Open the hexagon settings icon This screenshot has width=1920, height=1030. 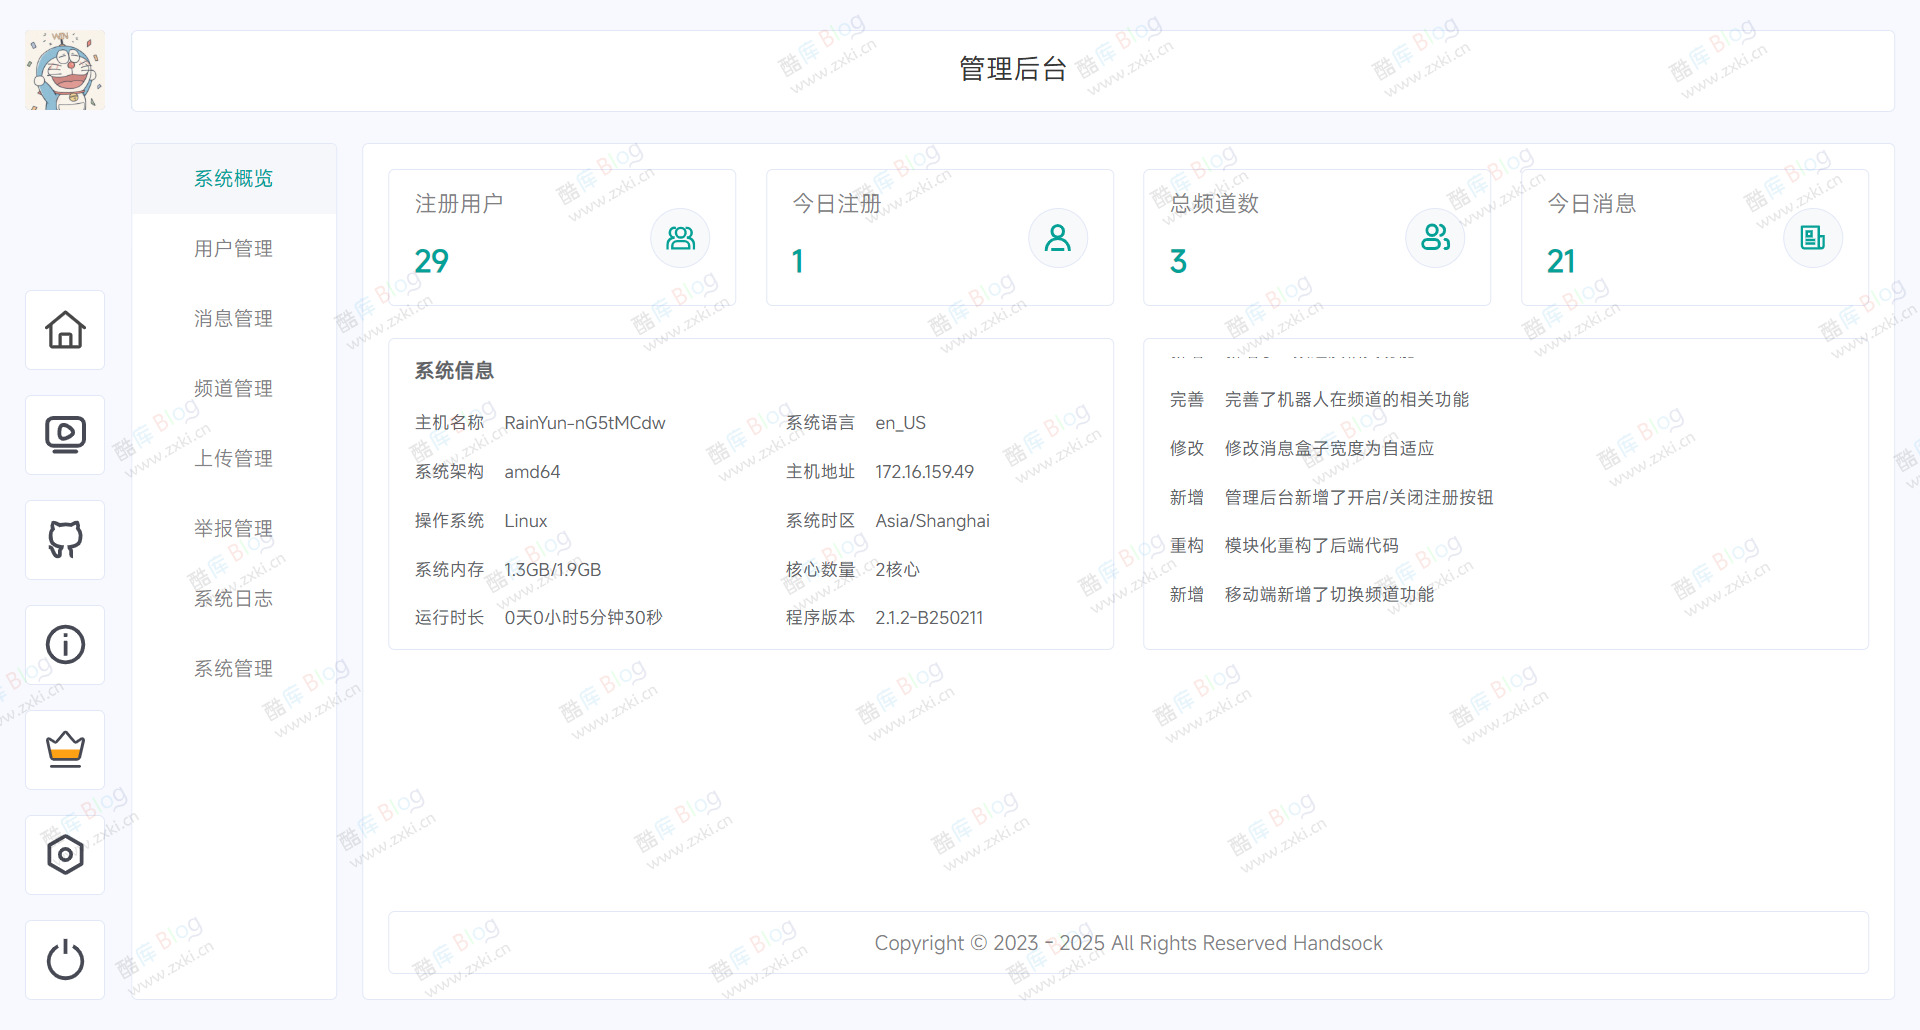(64, 855)
